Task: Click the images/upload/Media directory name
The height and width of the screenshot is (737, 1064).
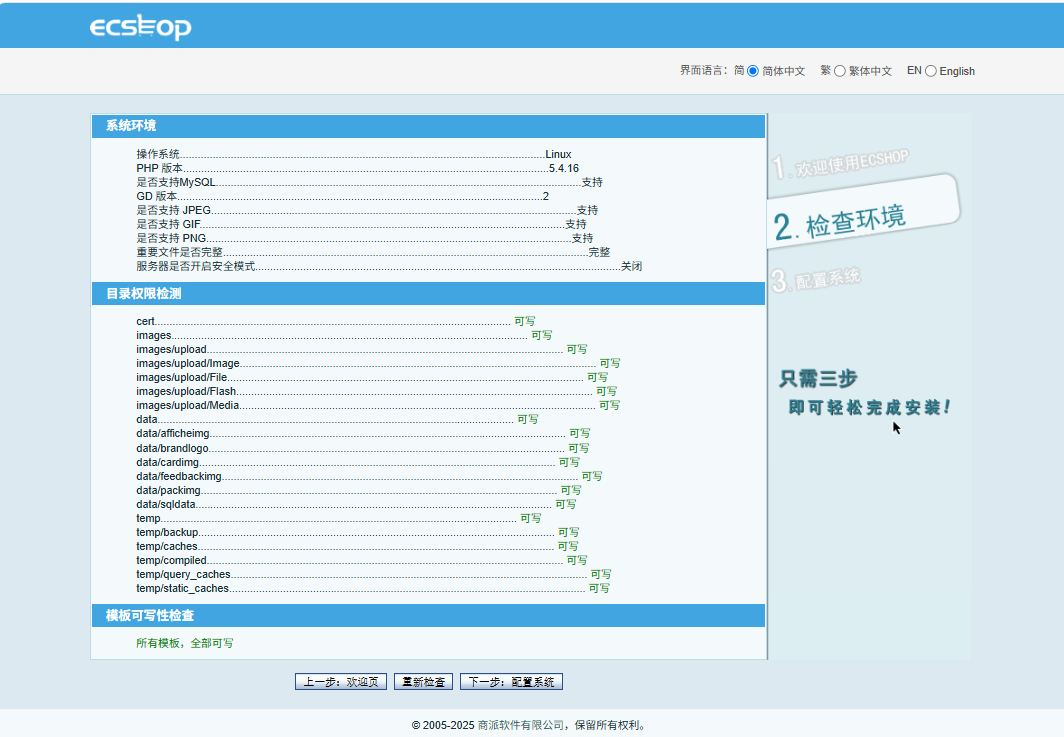Action: click(x=188, y=405)
